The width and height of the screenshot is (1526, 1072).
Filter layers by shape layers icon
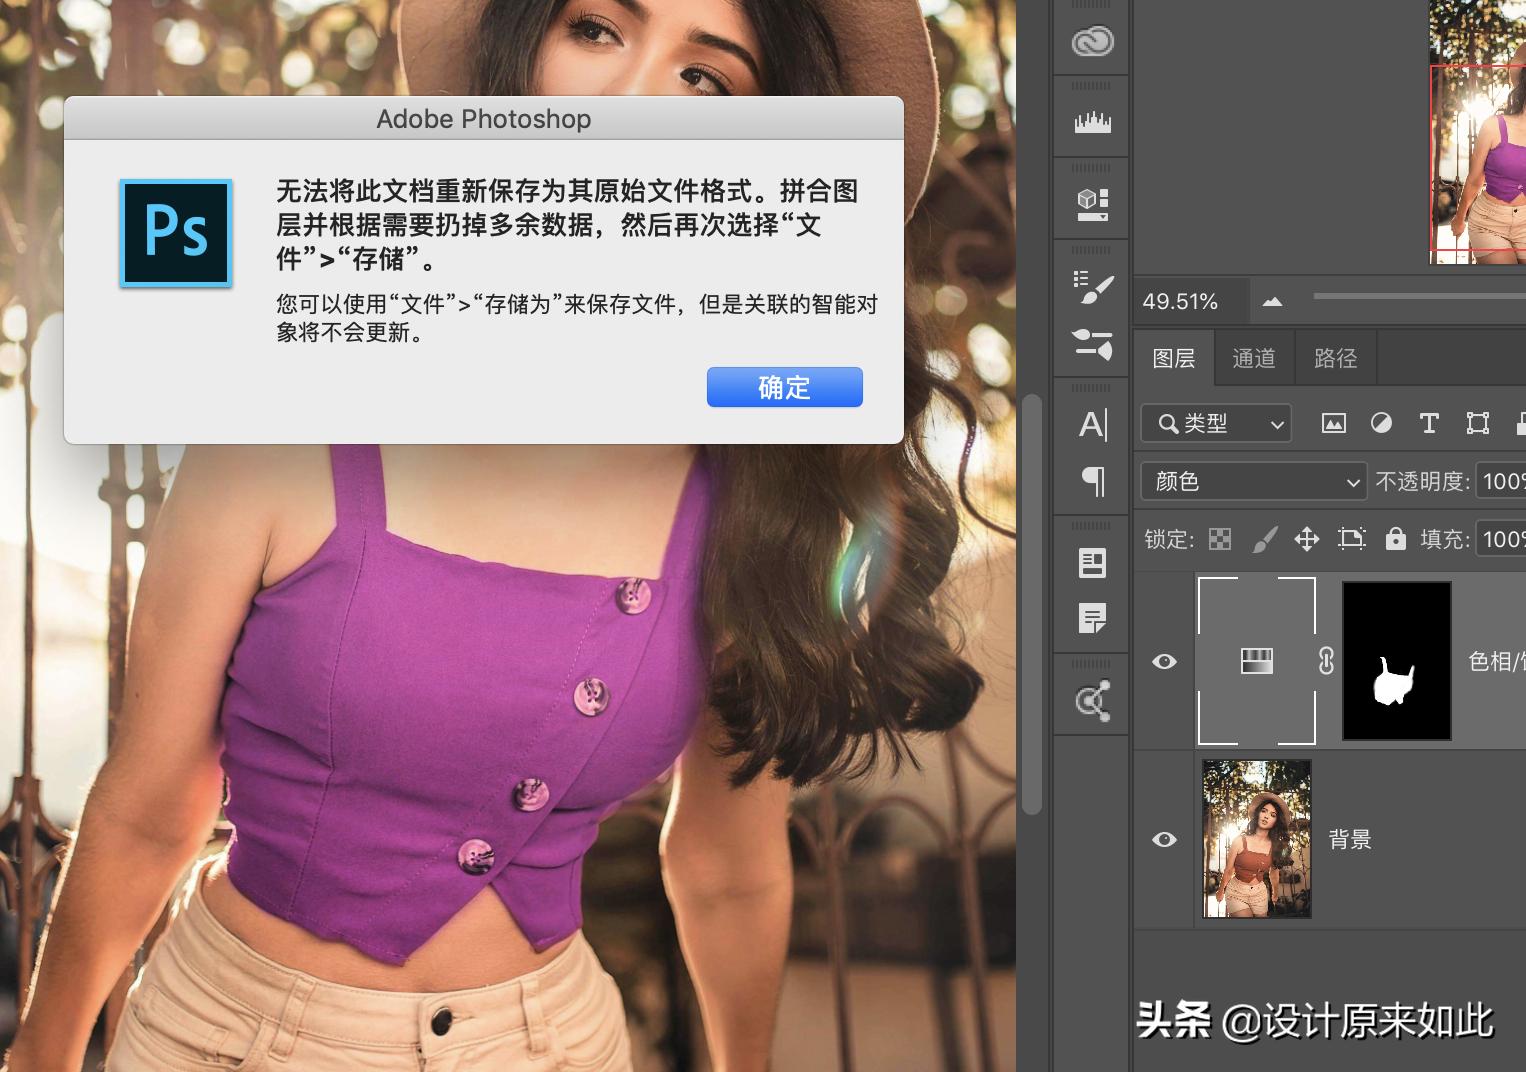[x=1477, y=423]
